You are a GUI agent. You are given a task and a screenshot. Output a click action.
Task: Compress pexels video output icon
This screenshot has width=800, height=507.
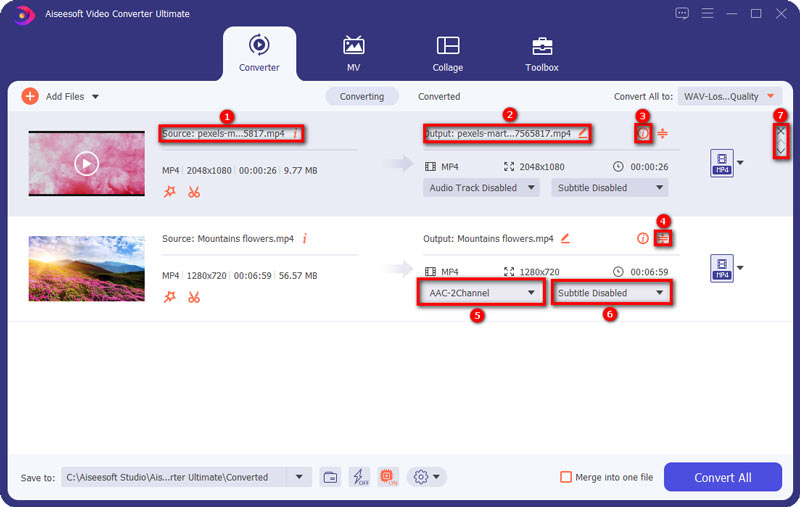click(x=662, y=134)
